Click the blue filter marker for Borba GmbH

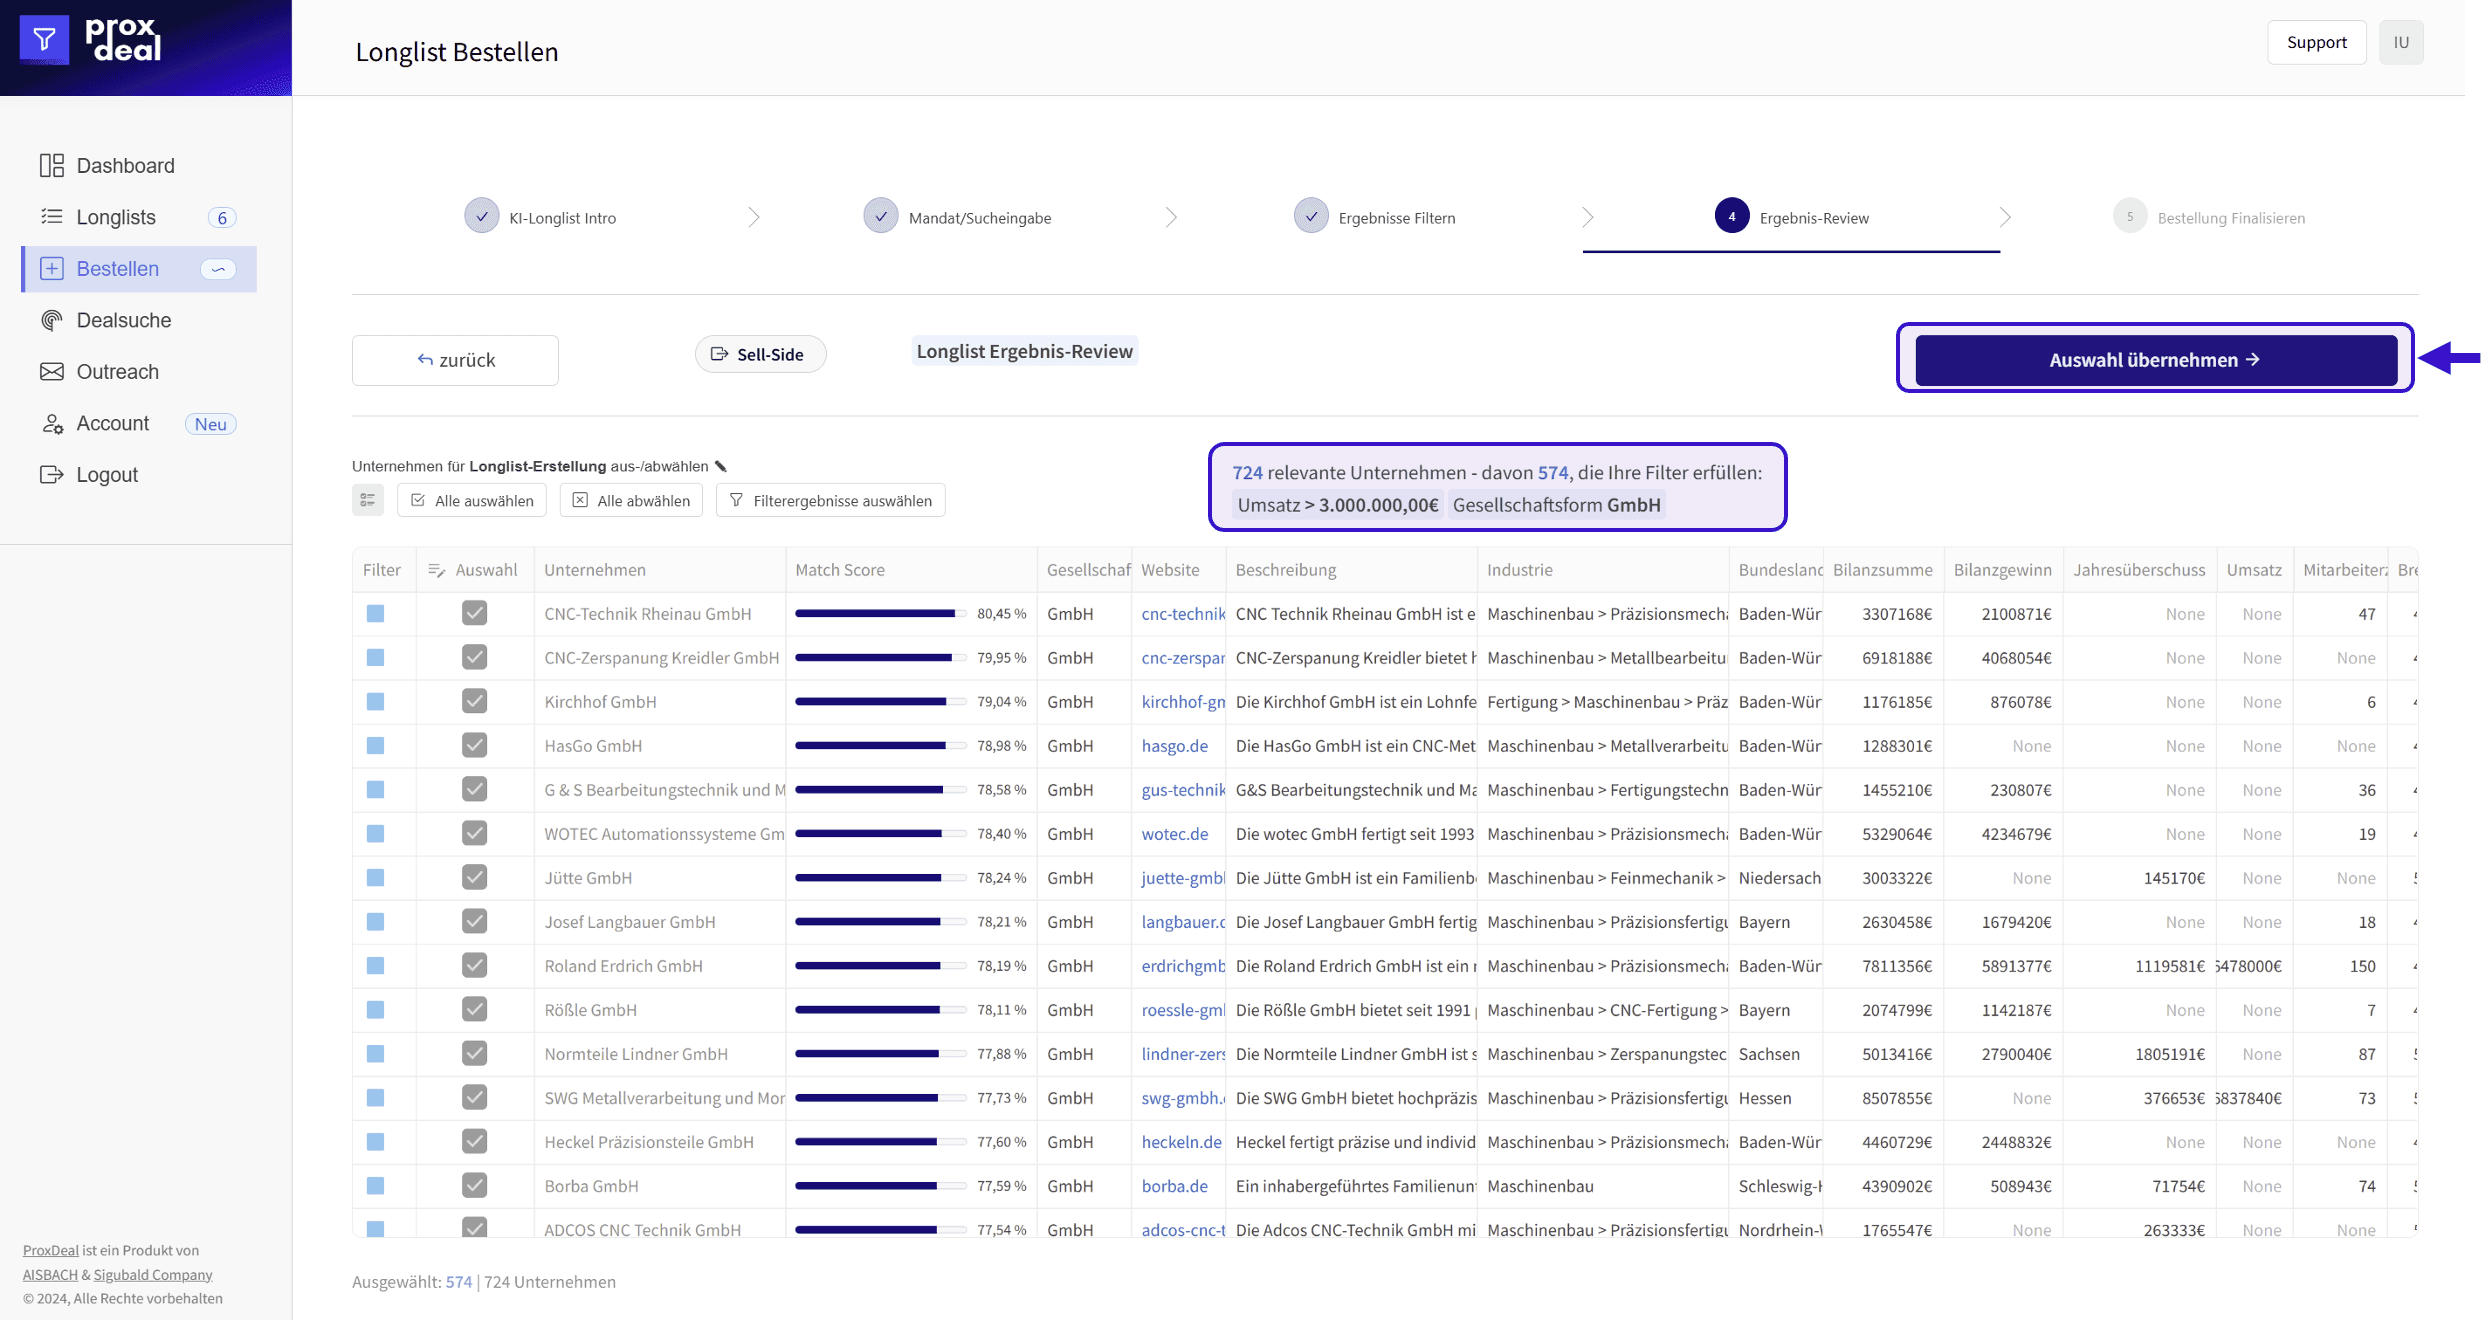375,1185
